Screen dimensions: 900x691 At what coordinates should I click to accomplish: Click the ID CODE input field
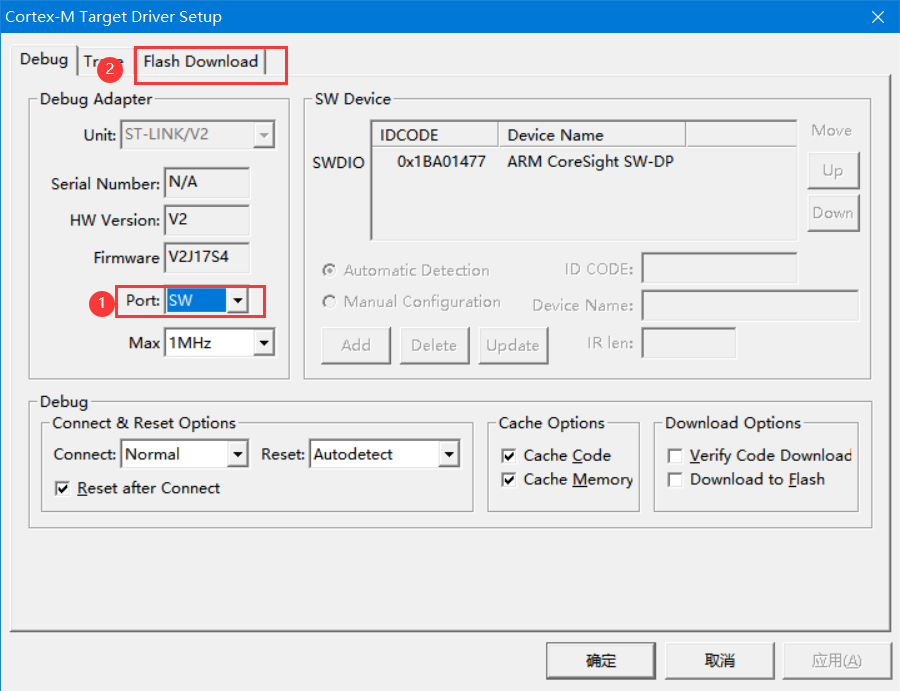pyautogui.click(x=719, y=268)
